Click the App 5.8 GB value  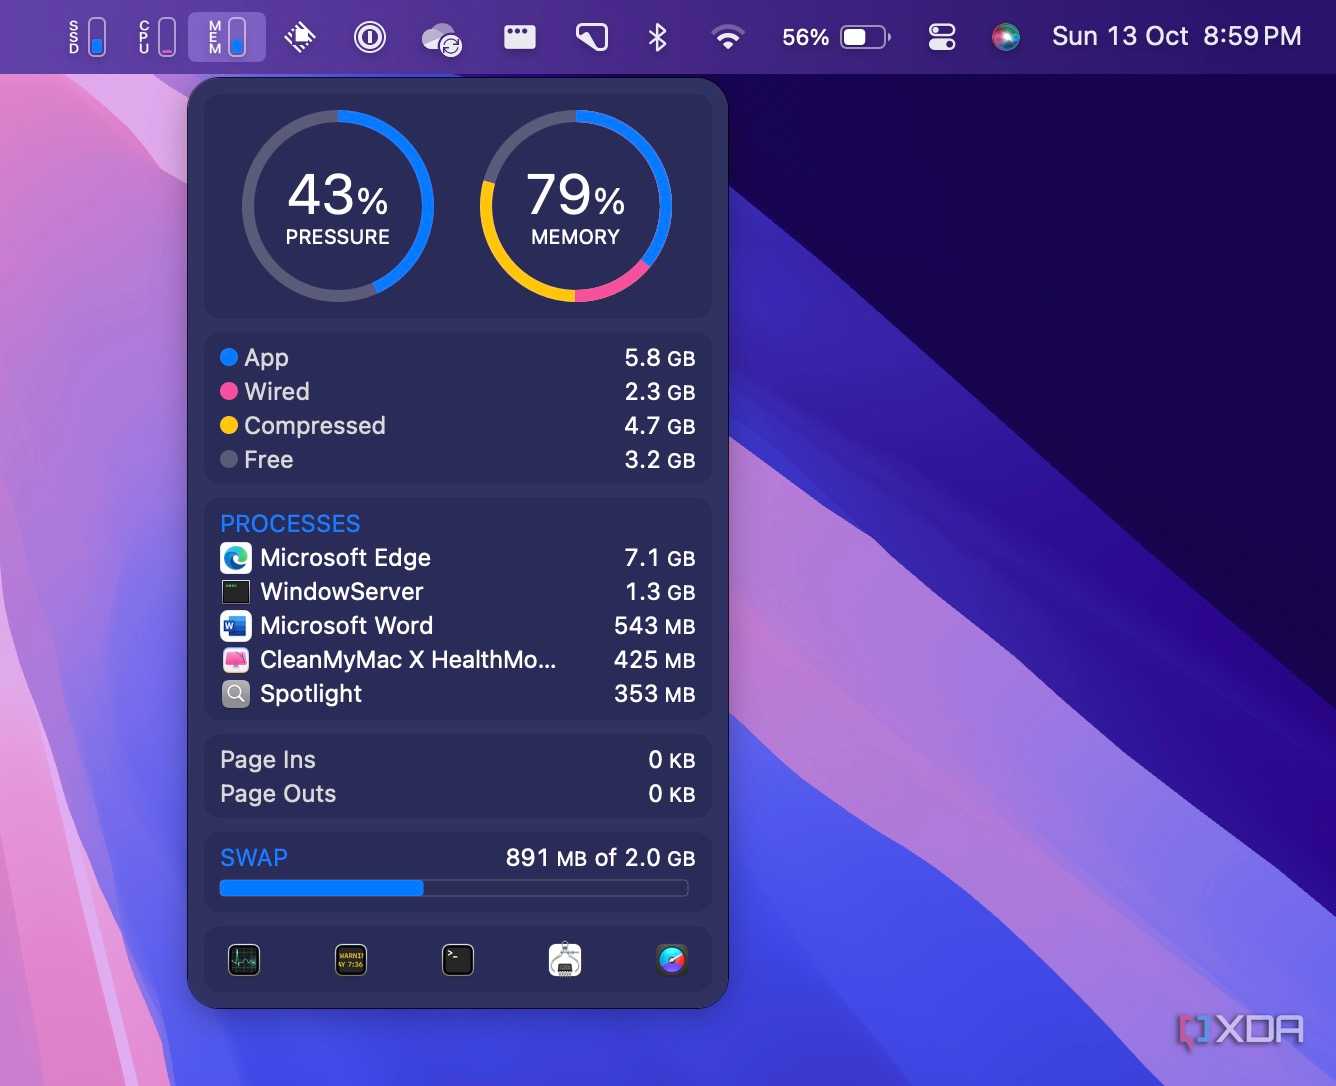tap(660, 358)
